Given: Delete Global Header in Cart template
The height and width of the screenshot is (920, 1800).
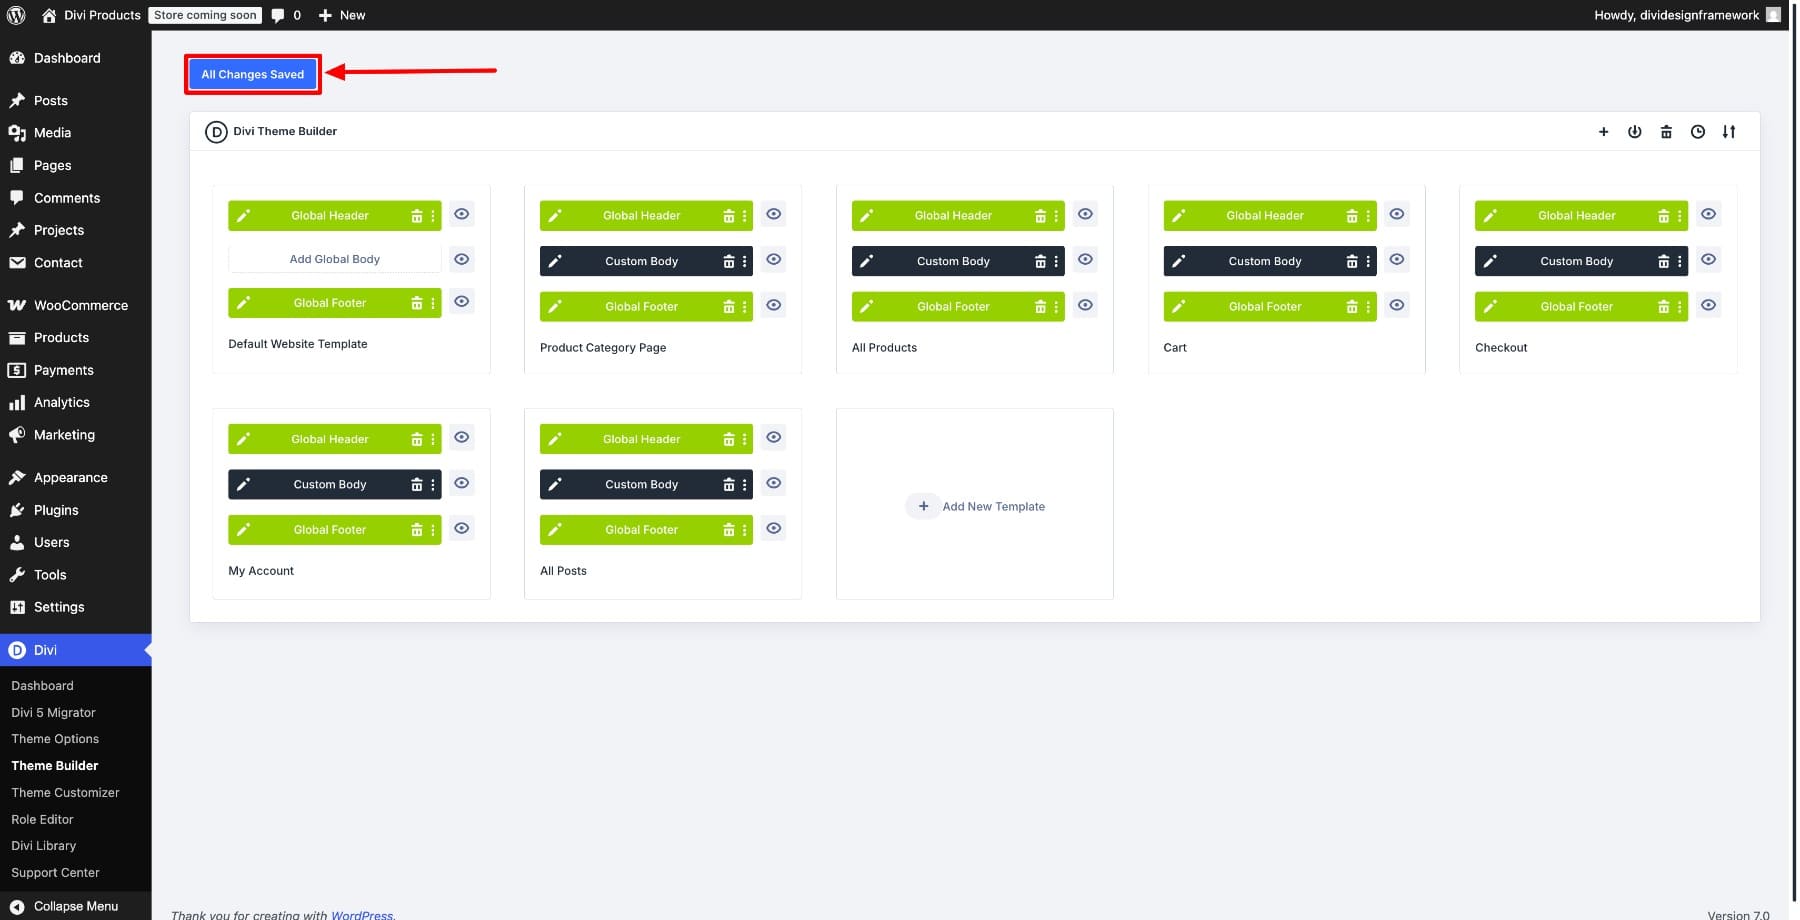Looking at the screenshot, I should pyautogui.click(x=1352, y=216).
